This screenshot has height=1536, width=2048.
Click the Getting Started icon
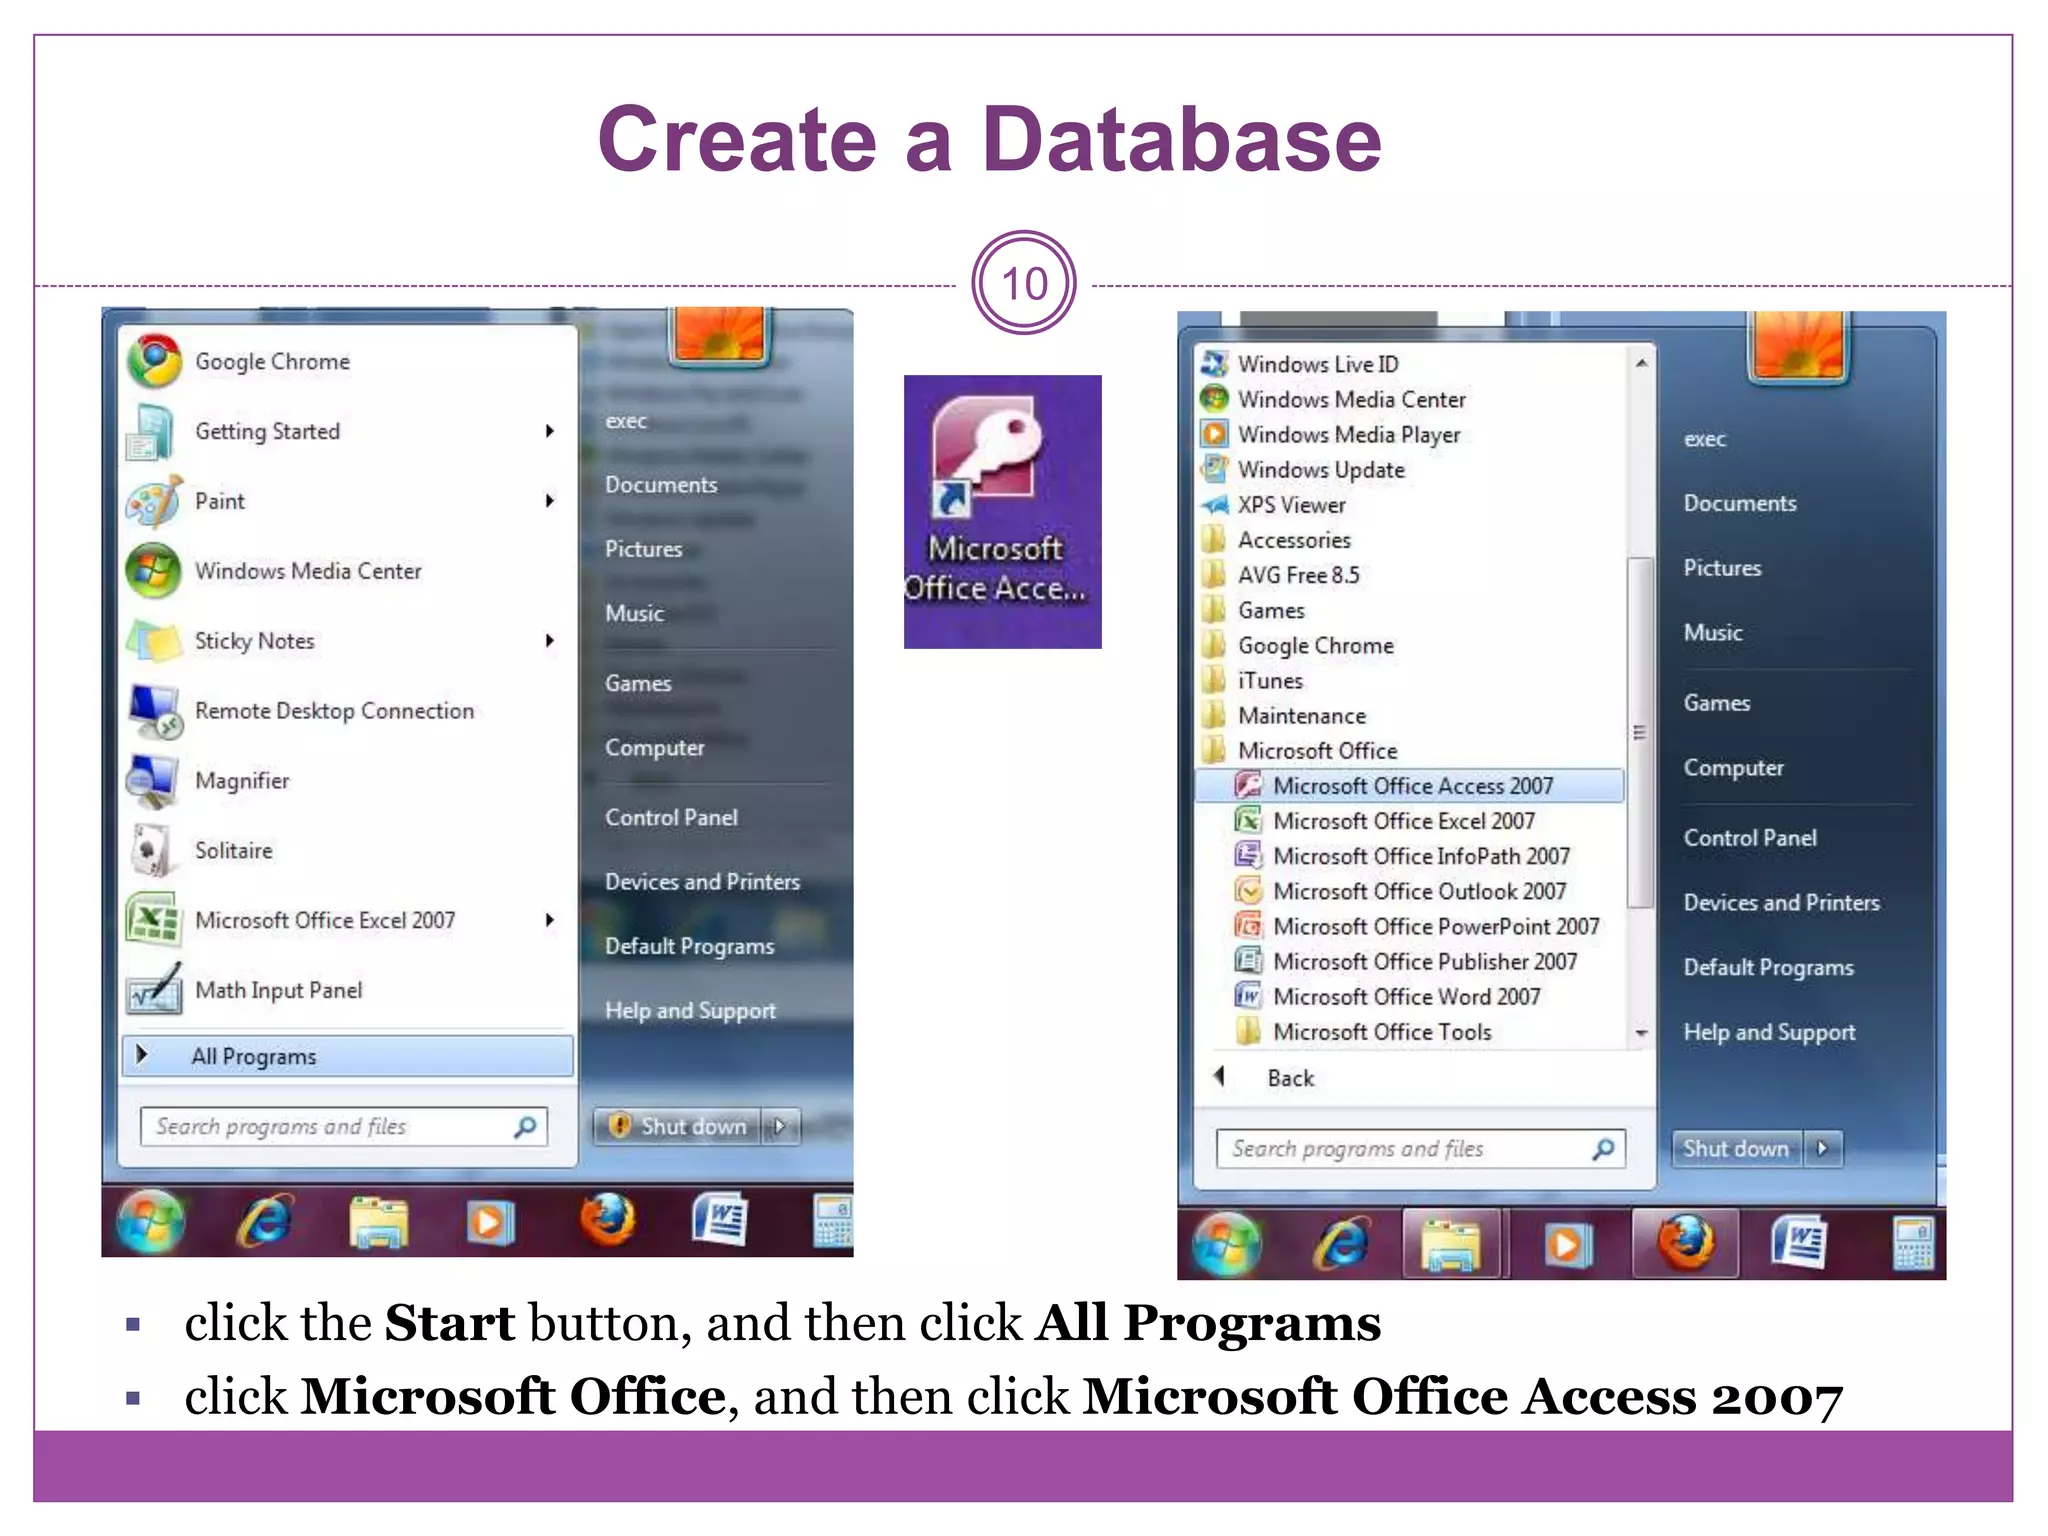click(x=152, y=432)
